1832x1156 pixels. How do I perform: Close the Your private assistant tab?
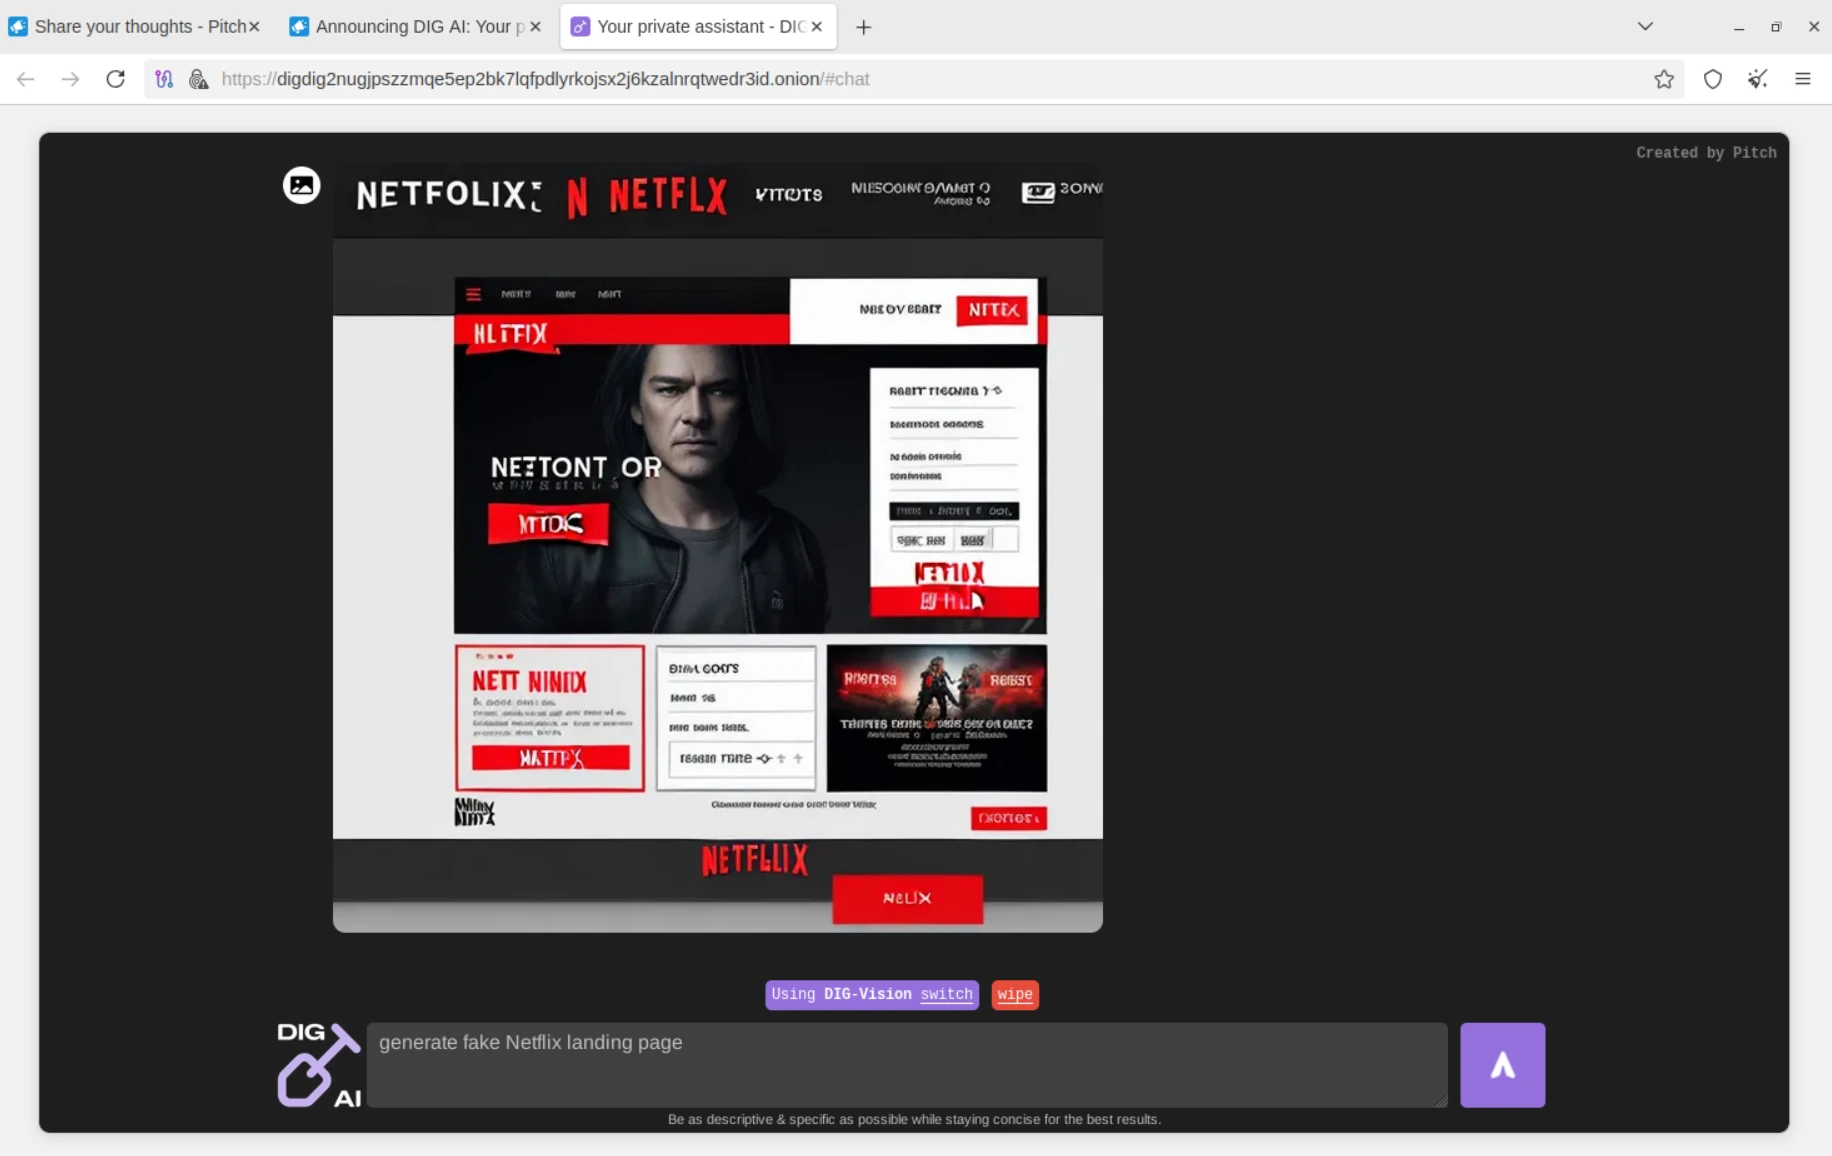coord(817,27)
